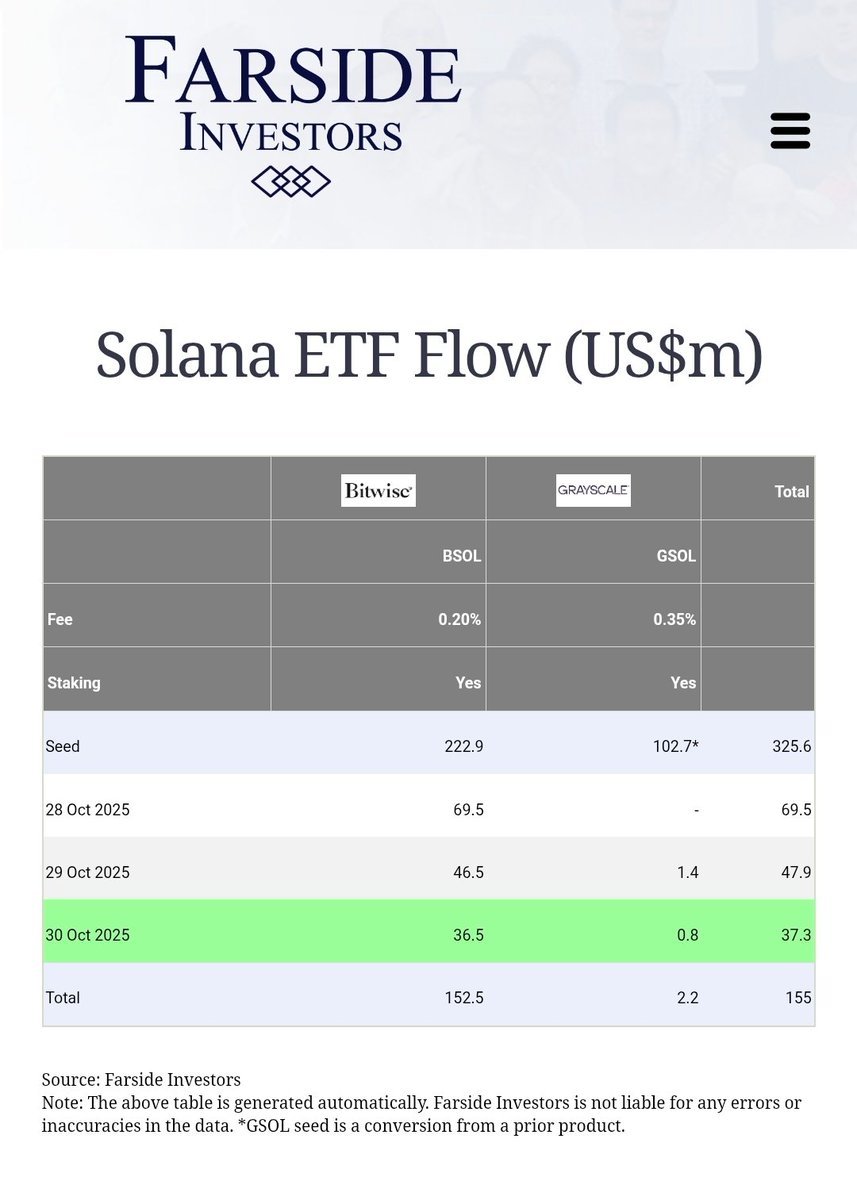Select the 29 Oct 2025 date cell

pos(88,872)
